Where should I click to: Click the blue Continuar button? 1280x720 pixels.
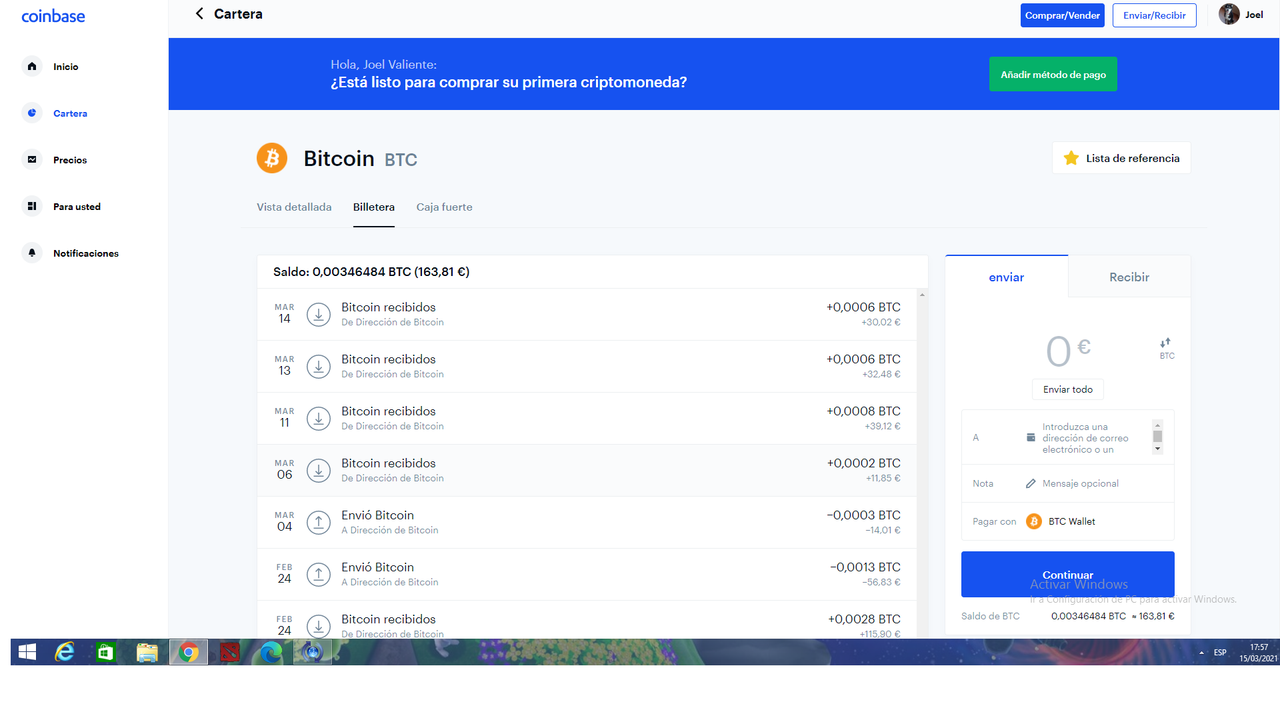[1068, 574]
